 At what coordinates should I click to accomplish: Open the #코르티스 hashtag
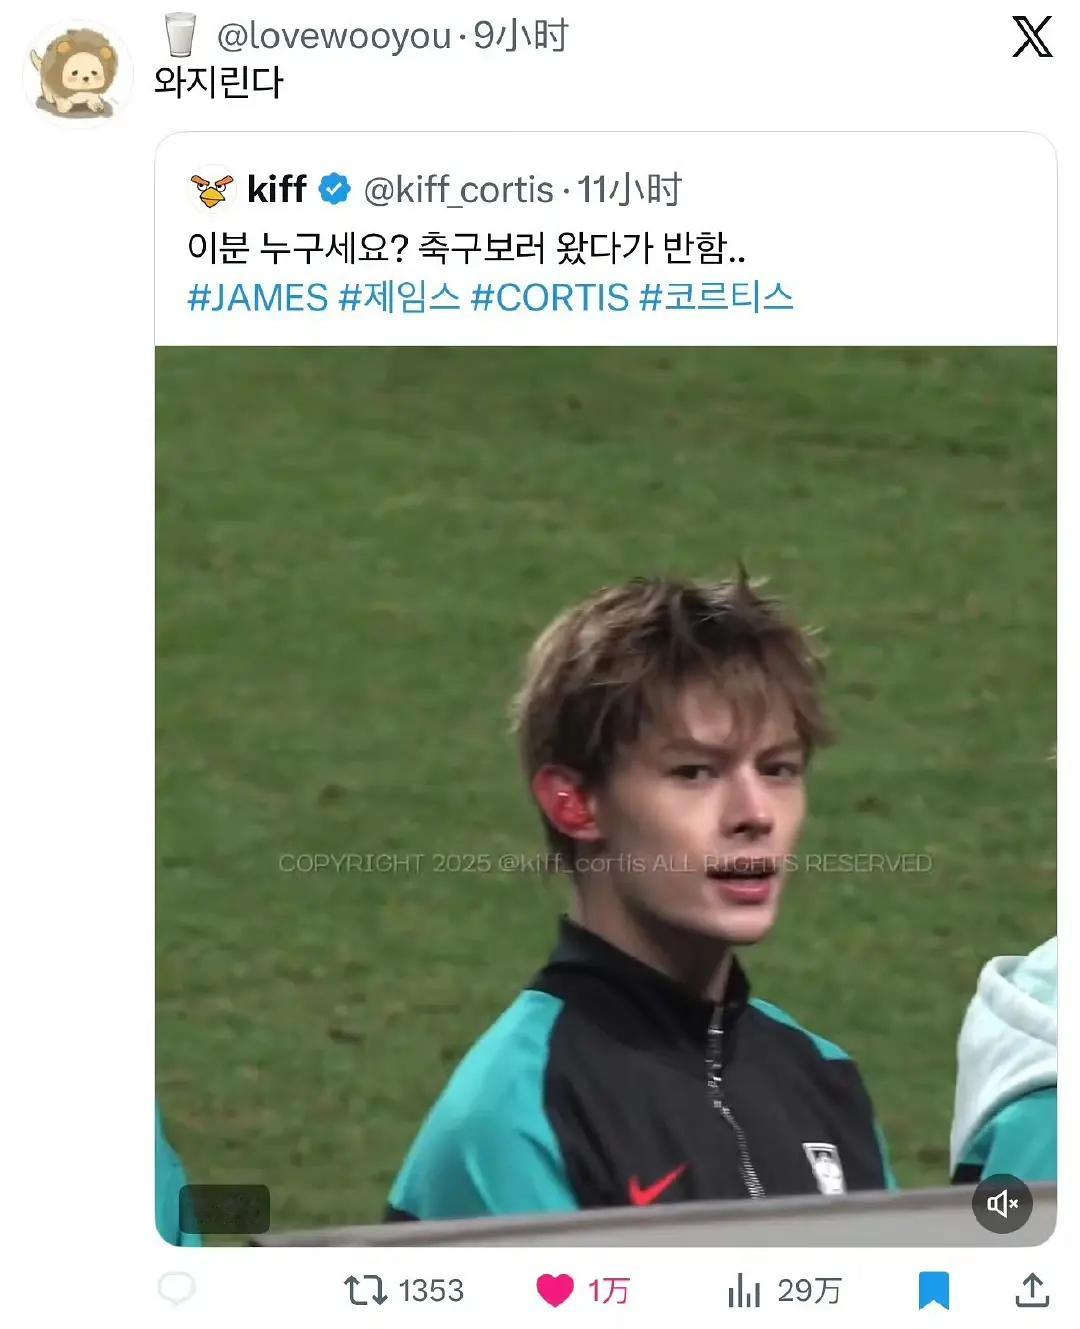[717, 298]
